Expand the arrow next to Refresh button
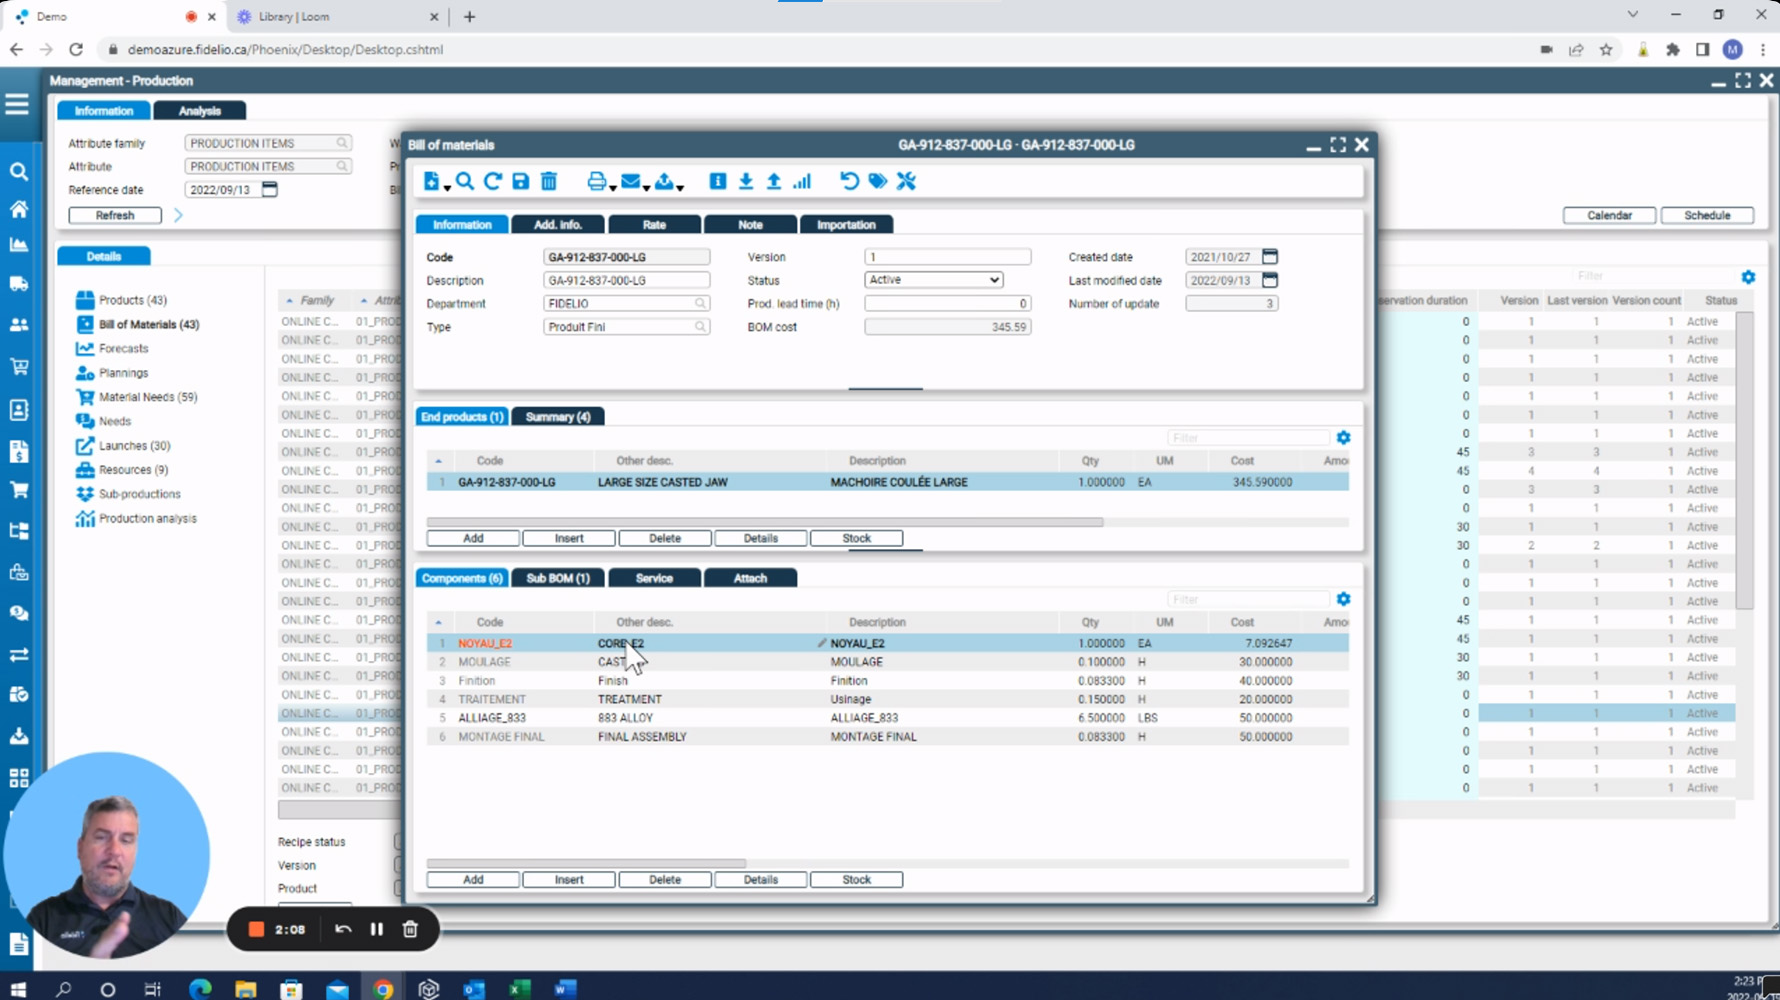 pyautogui.click(x=178, y=215)
